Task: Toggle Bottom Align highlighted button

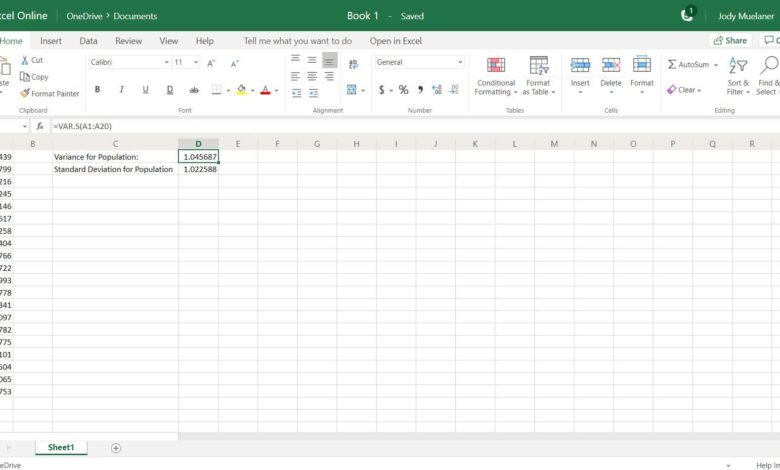Action: coord(329,60)
